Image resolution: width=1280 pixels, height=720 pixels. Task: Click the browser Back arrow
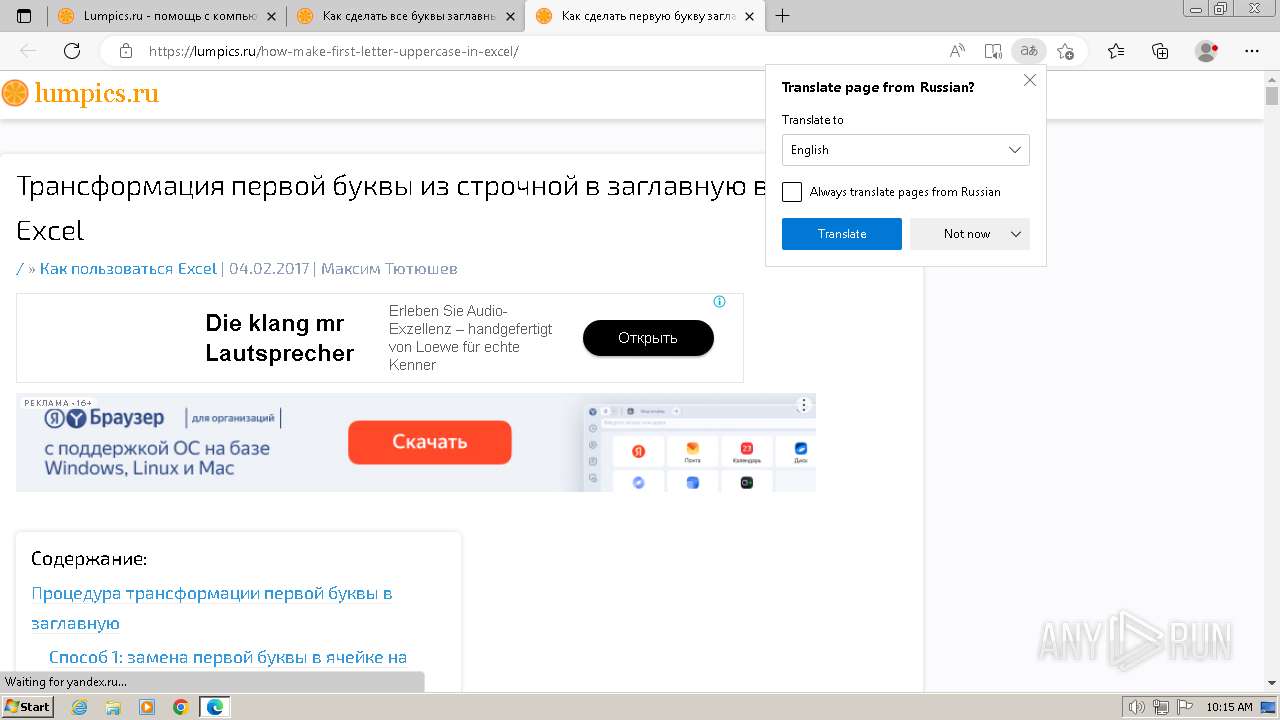point(28,51)
